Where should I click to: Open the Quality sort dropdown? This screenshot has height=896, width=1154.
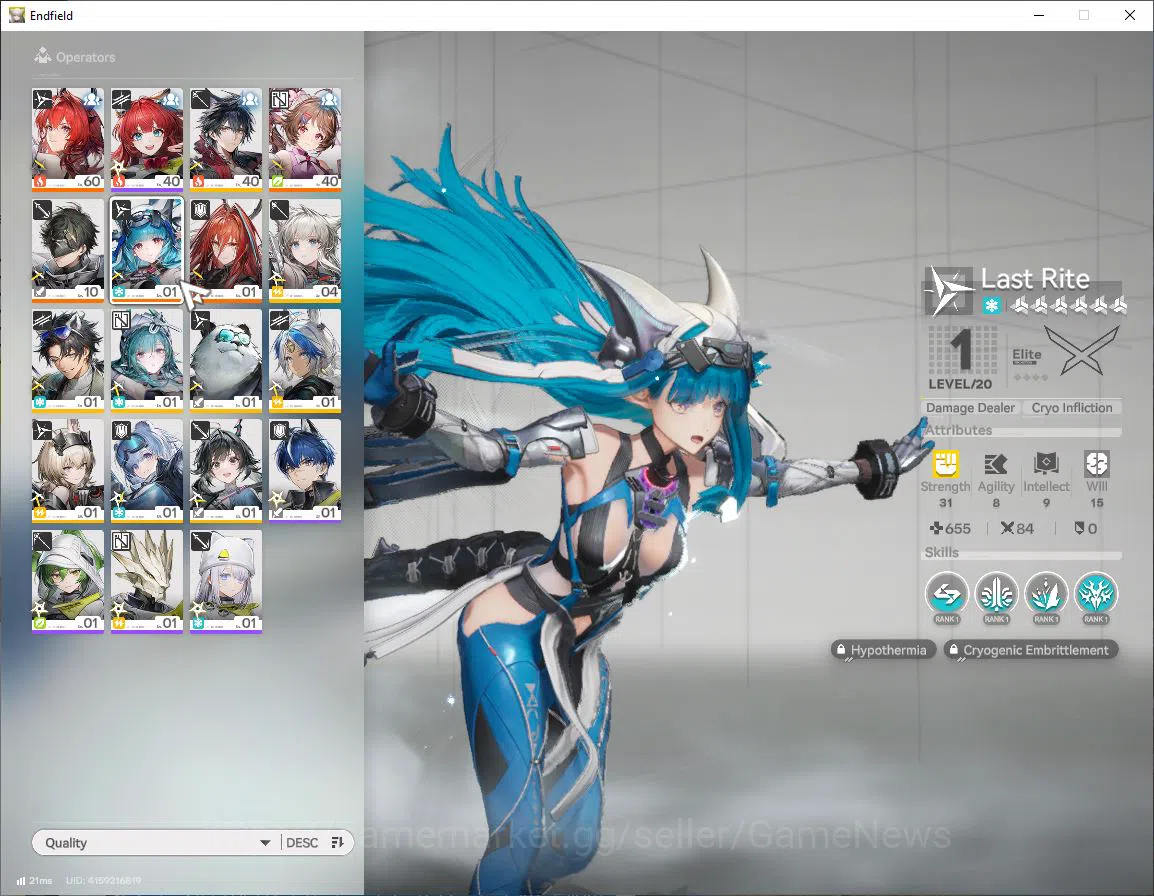click(x=193, y=842)
